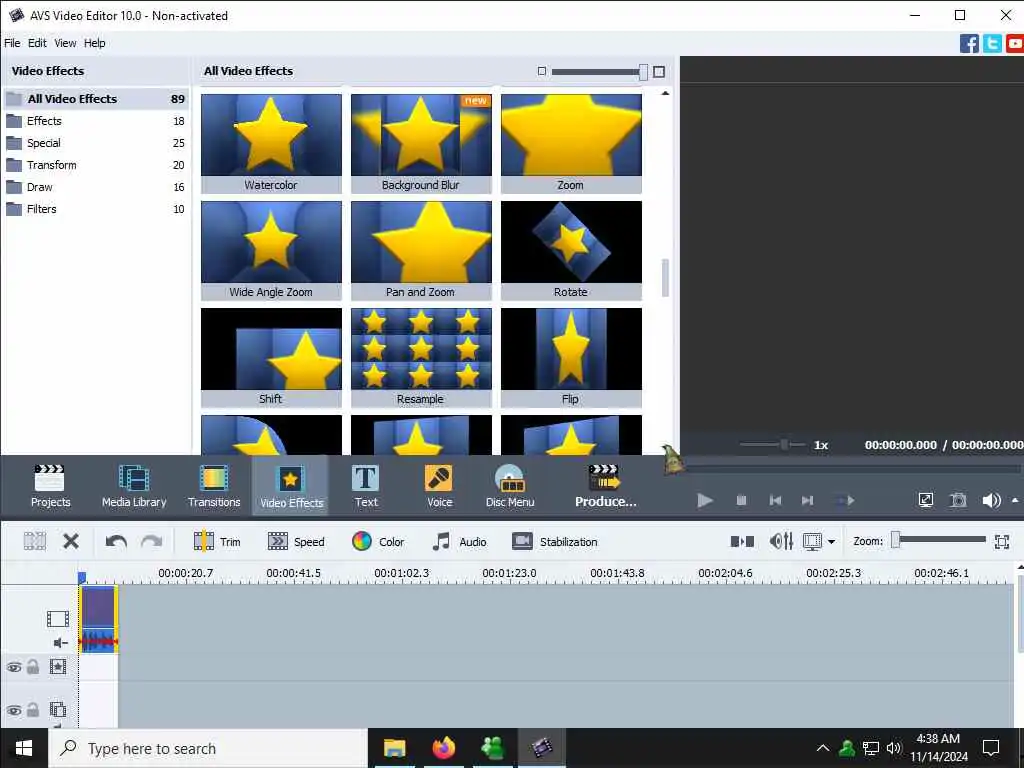Click the effects list scrollbar

[x=665, y=278]
